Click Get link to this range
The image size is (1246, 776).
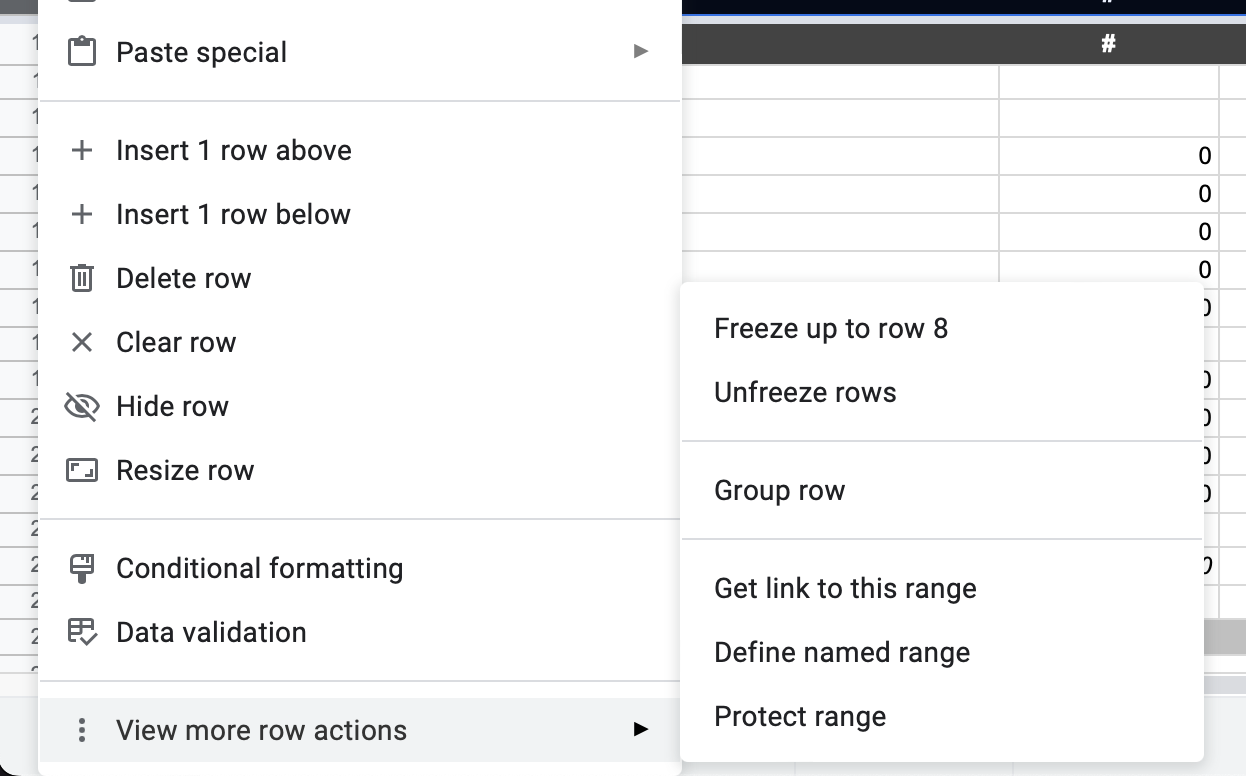pyautogui.click(x=845, y=588)
